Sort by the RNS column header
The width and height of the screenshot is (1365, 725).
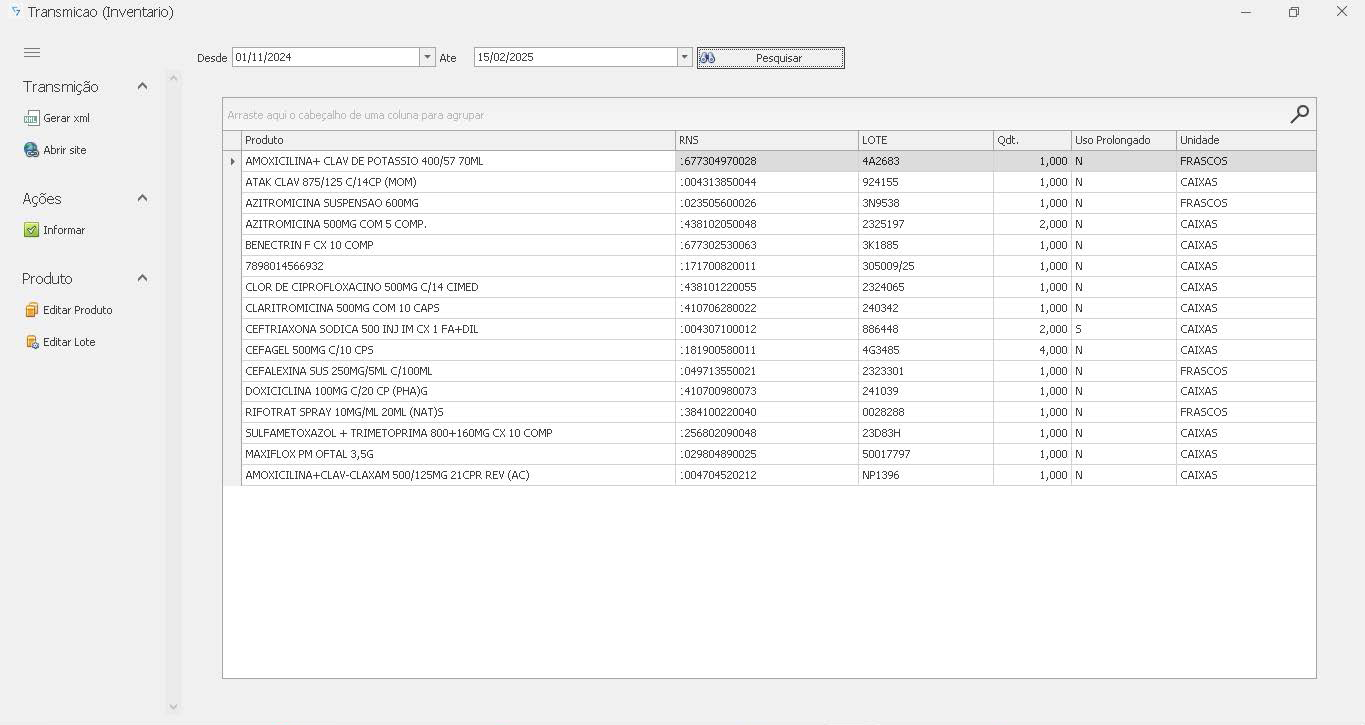pyautogui.click(x=767, y=140)
